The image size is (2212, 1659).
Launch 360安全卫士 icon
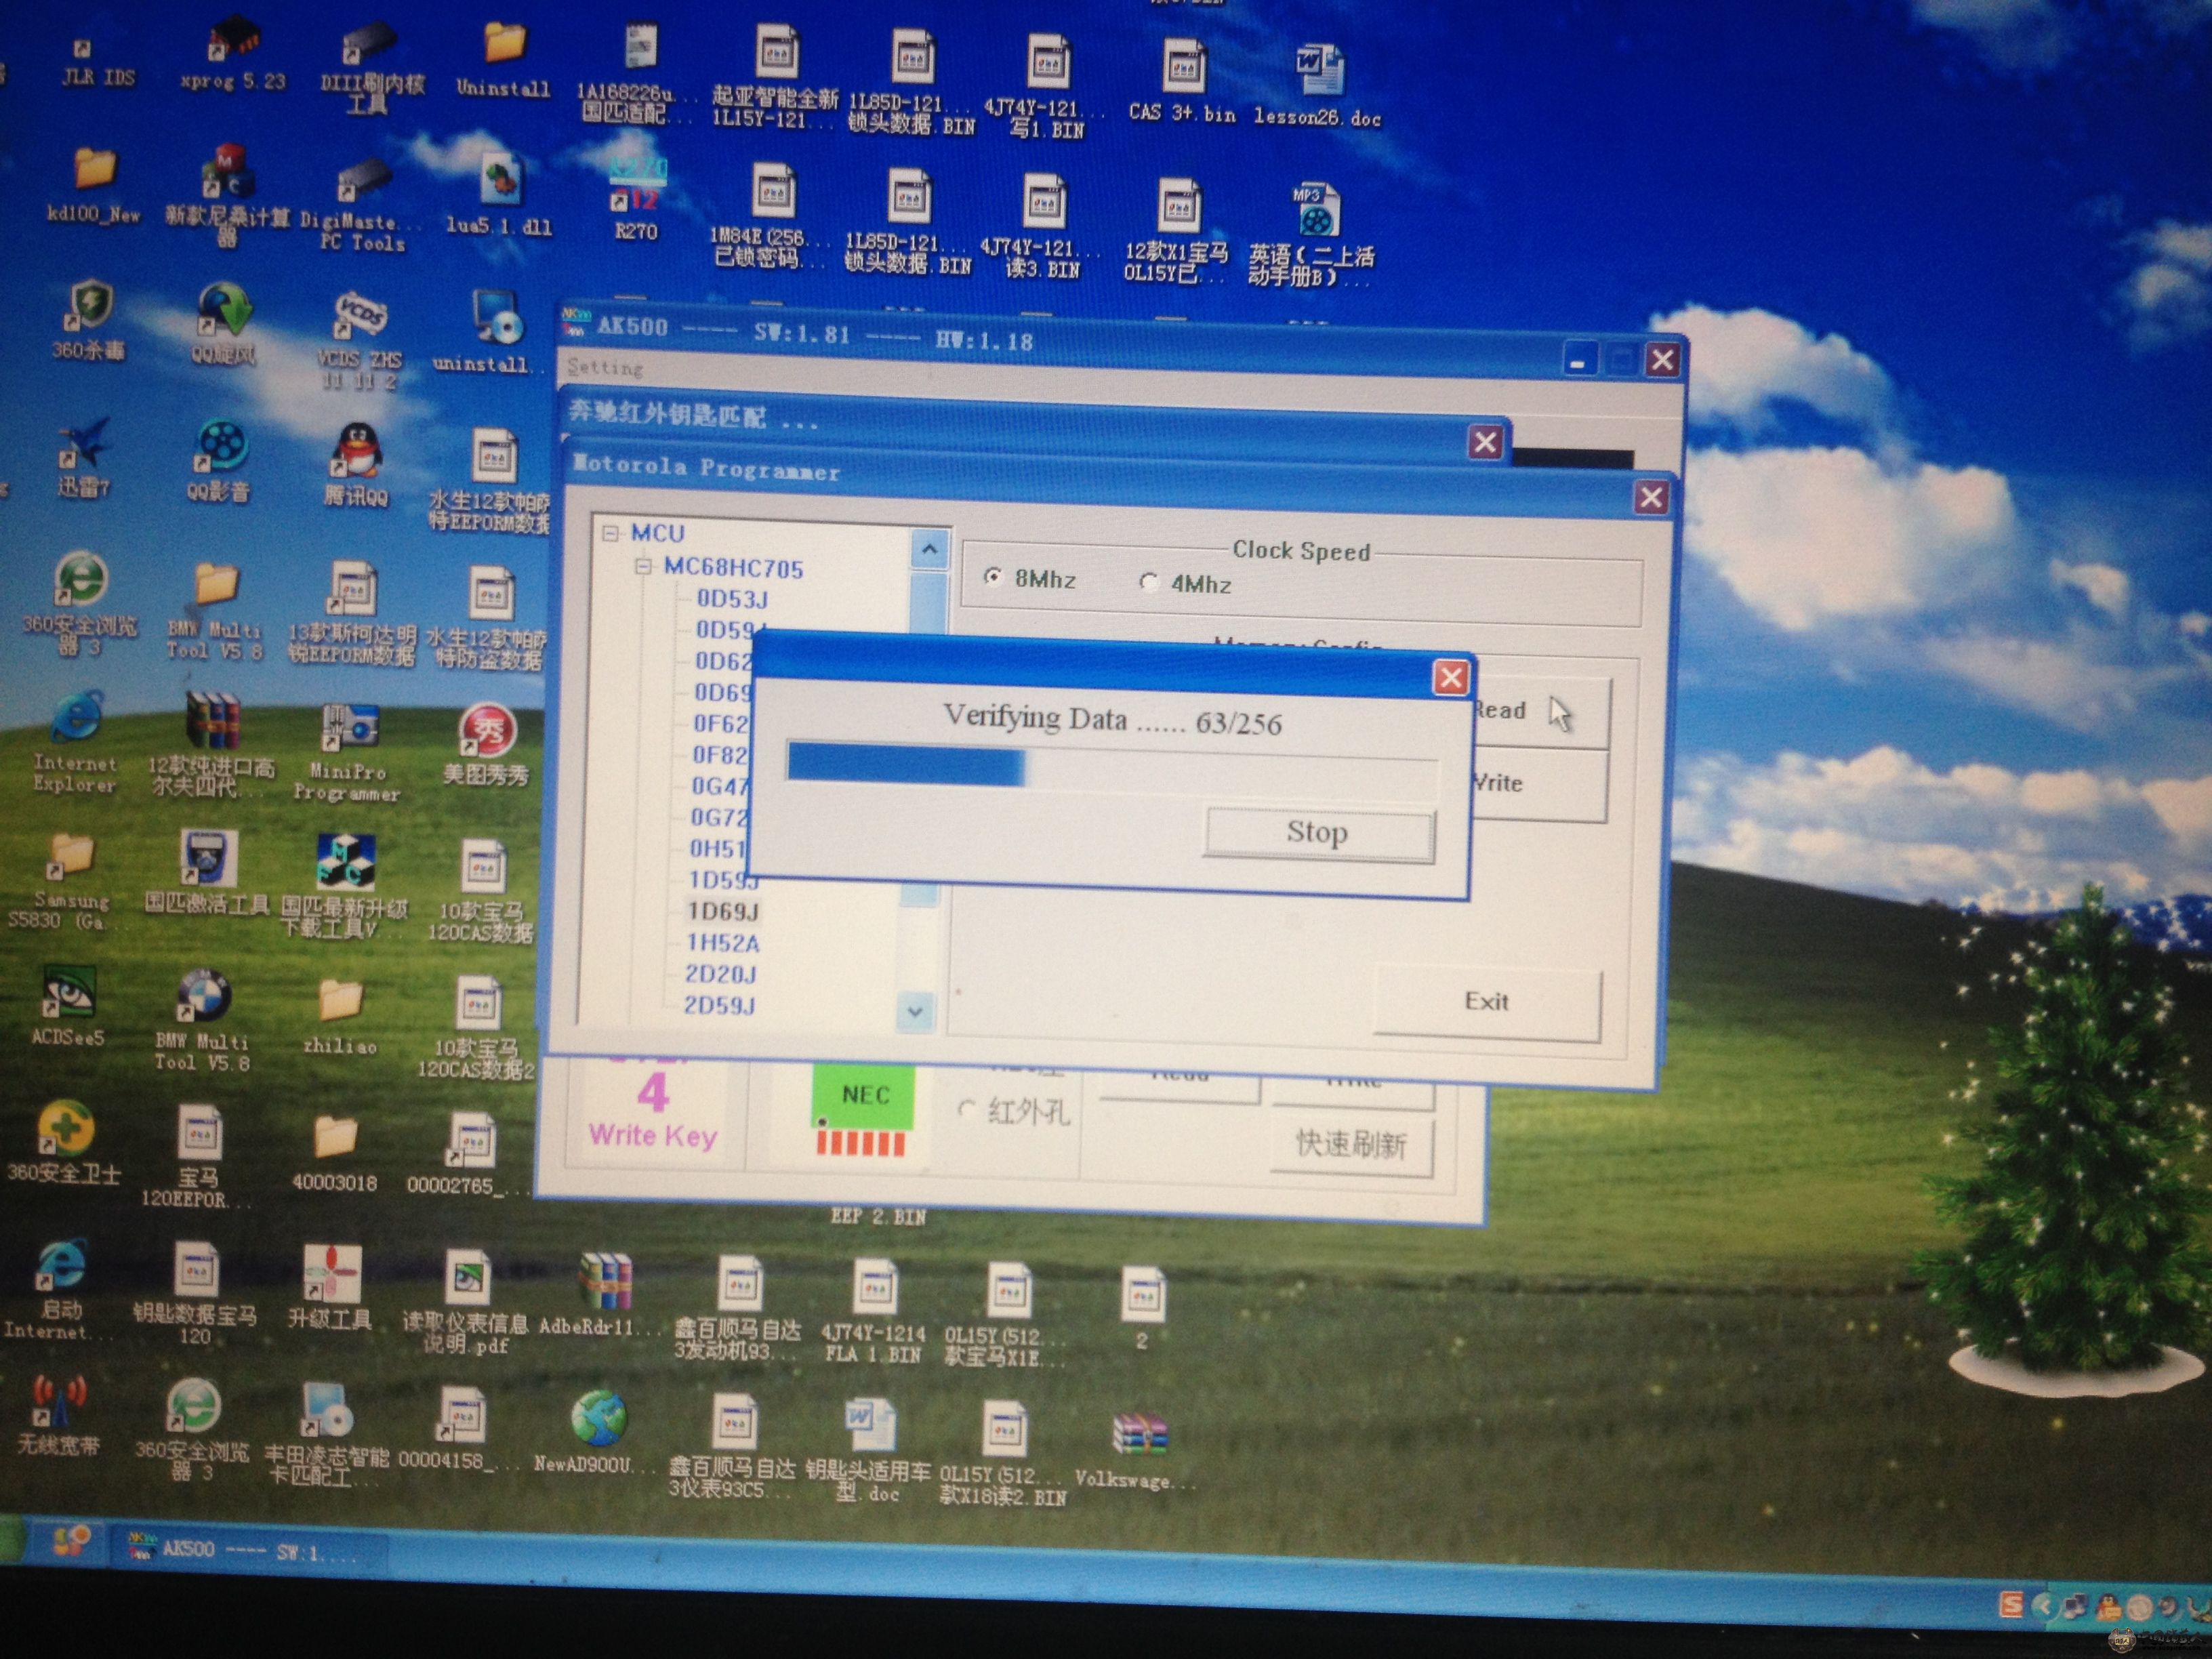coord(65,1142)
